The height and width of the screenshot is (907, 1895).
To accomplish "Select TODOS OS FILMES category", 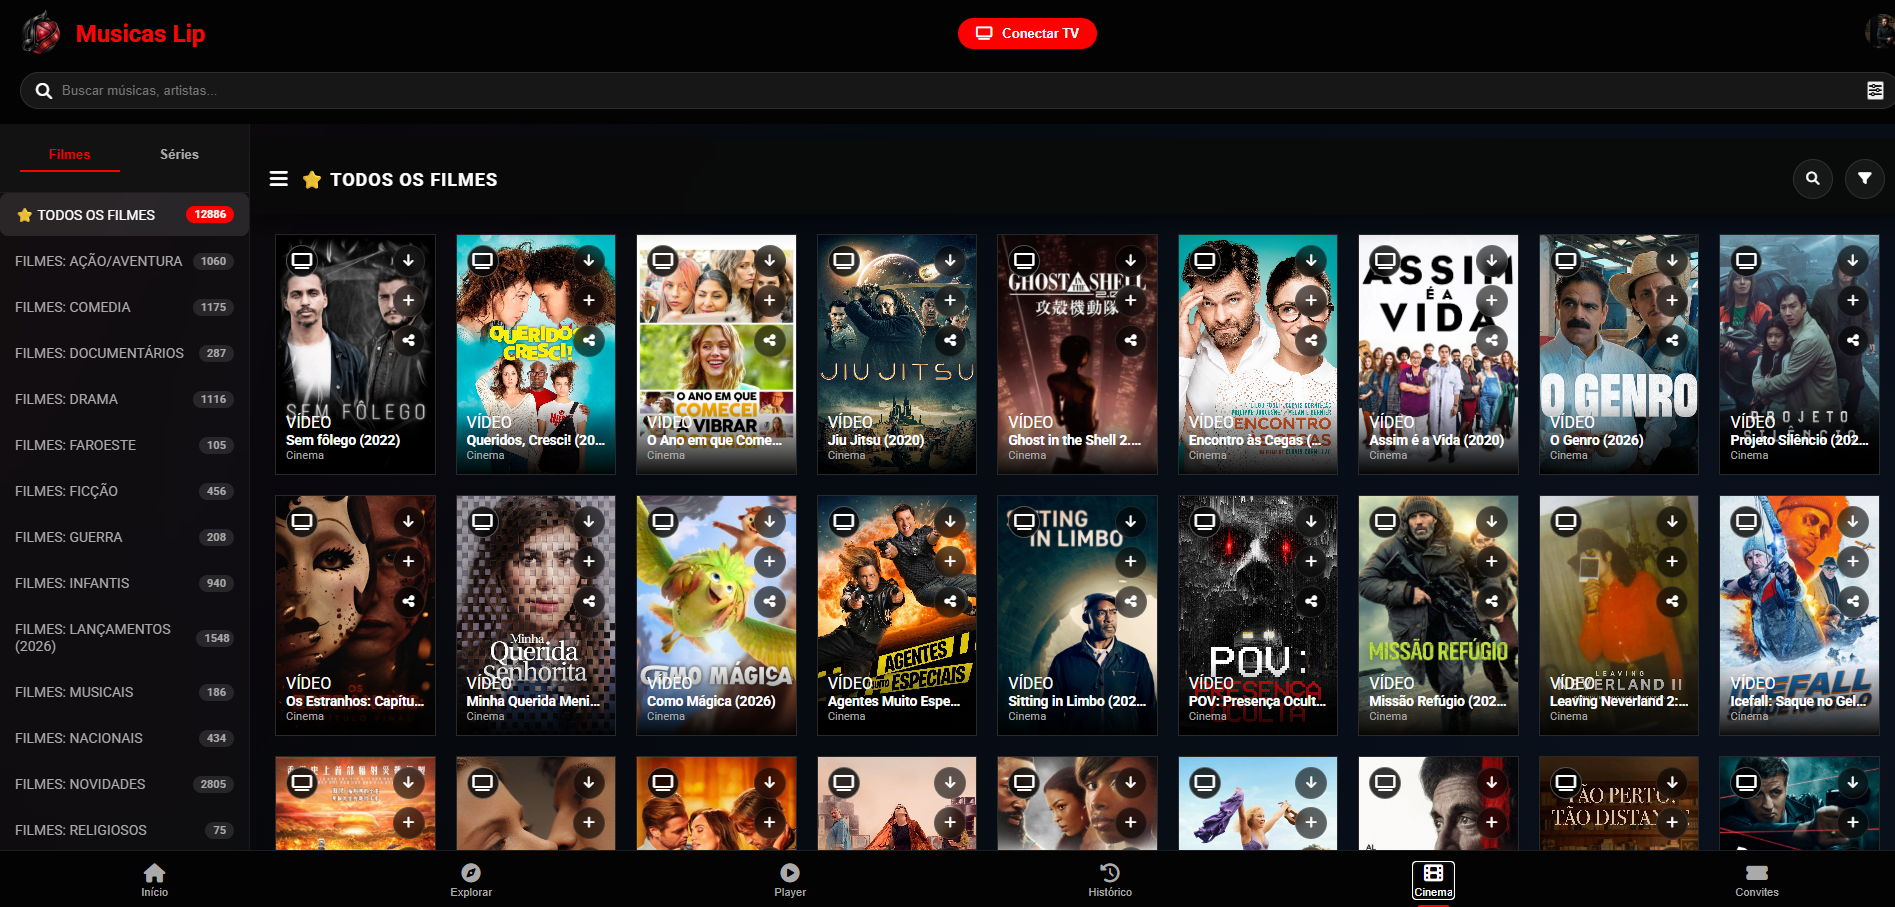I will [x=124, y=215].
